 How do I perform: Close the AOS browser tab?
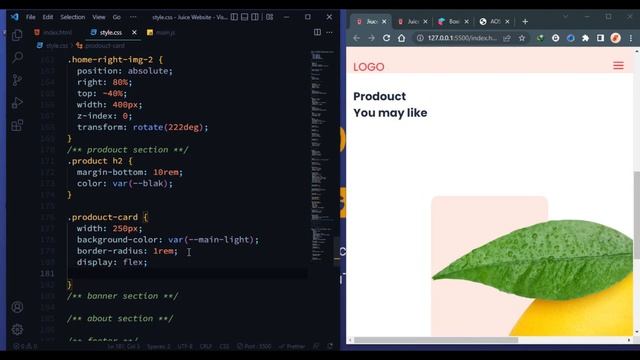[507, 22]
